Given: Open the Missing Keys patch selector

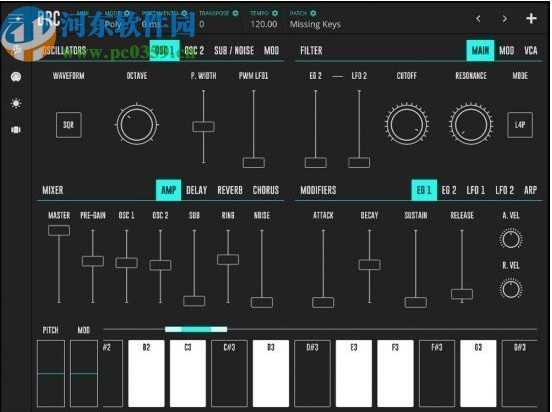Looking at the screenshot, I should coord(315,24).
